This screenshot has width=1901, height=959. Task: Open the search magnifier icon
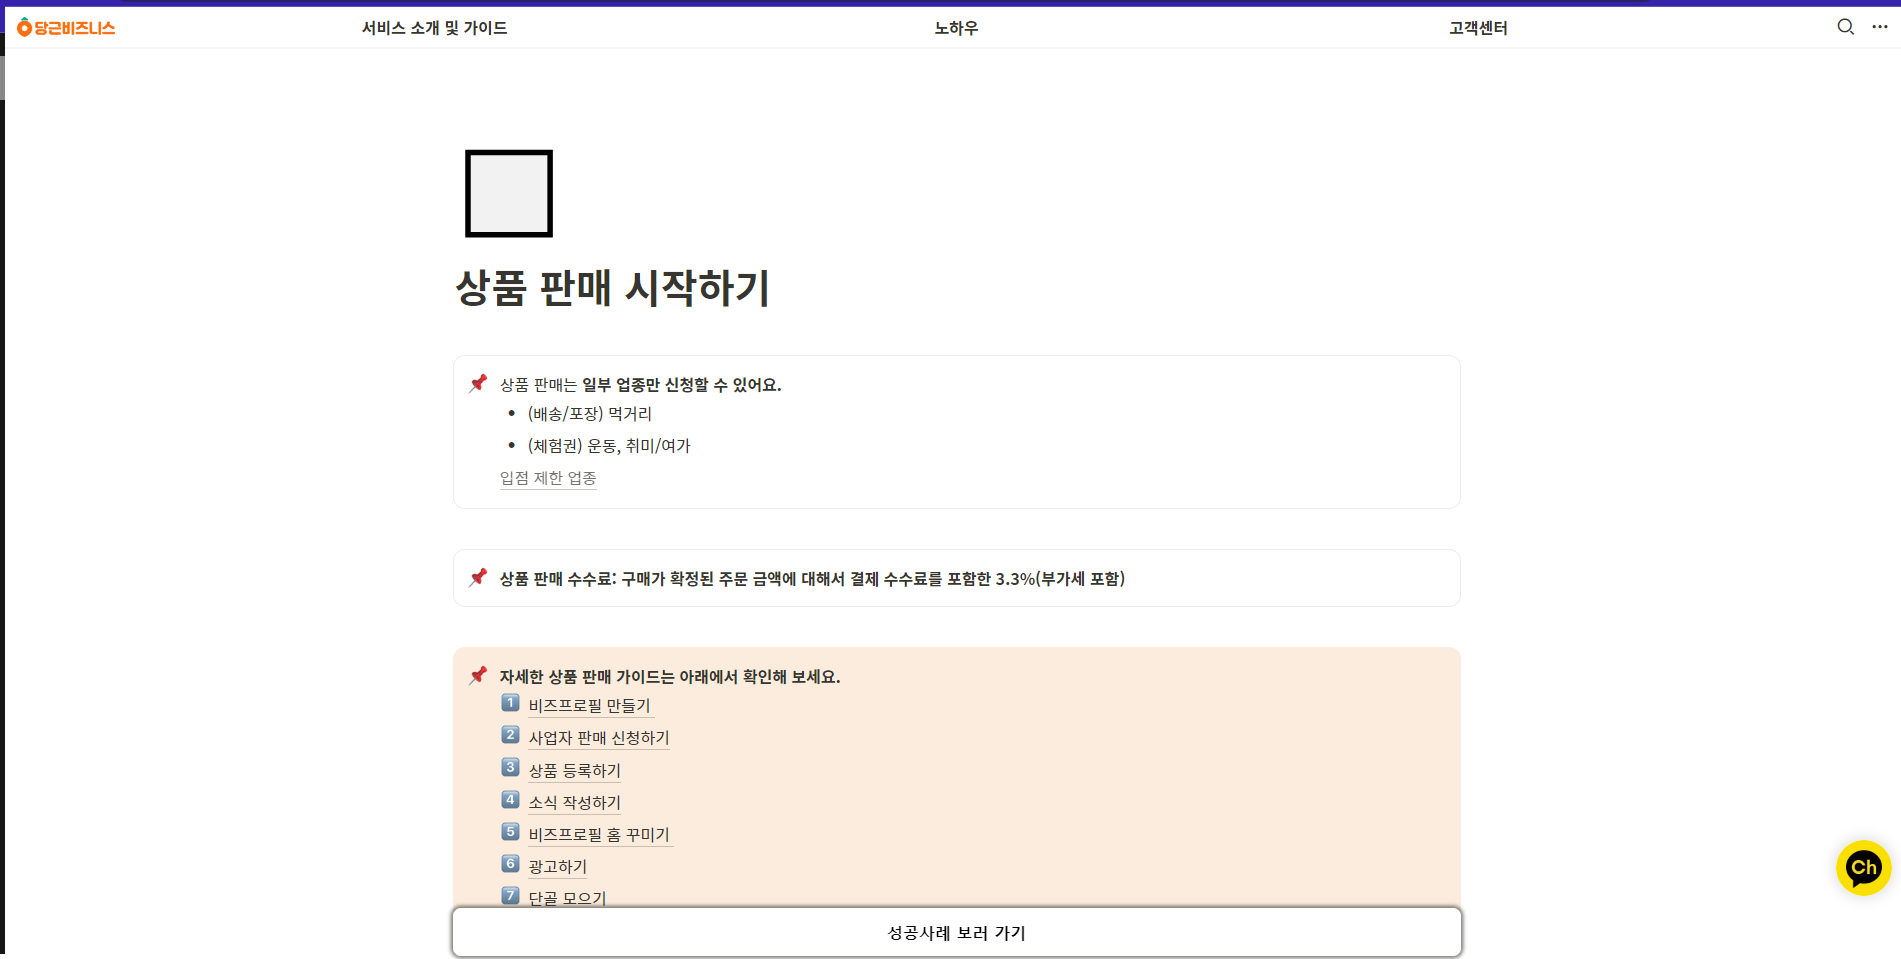coord(1846,27)
